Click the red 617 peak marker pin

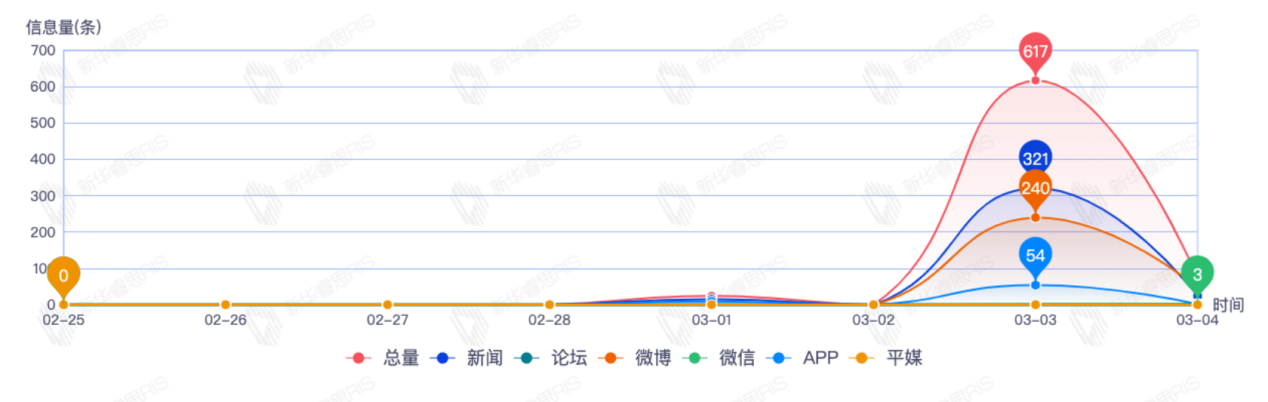pos(1035,52)
